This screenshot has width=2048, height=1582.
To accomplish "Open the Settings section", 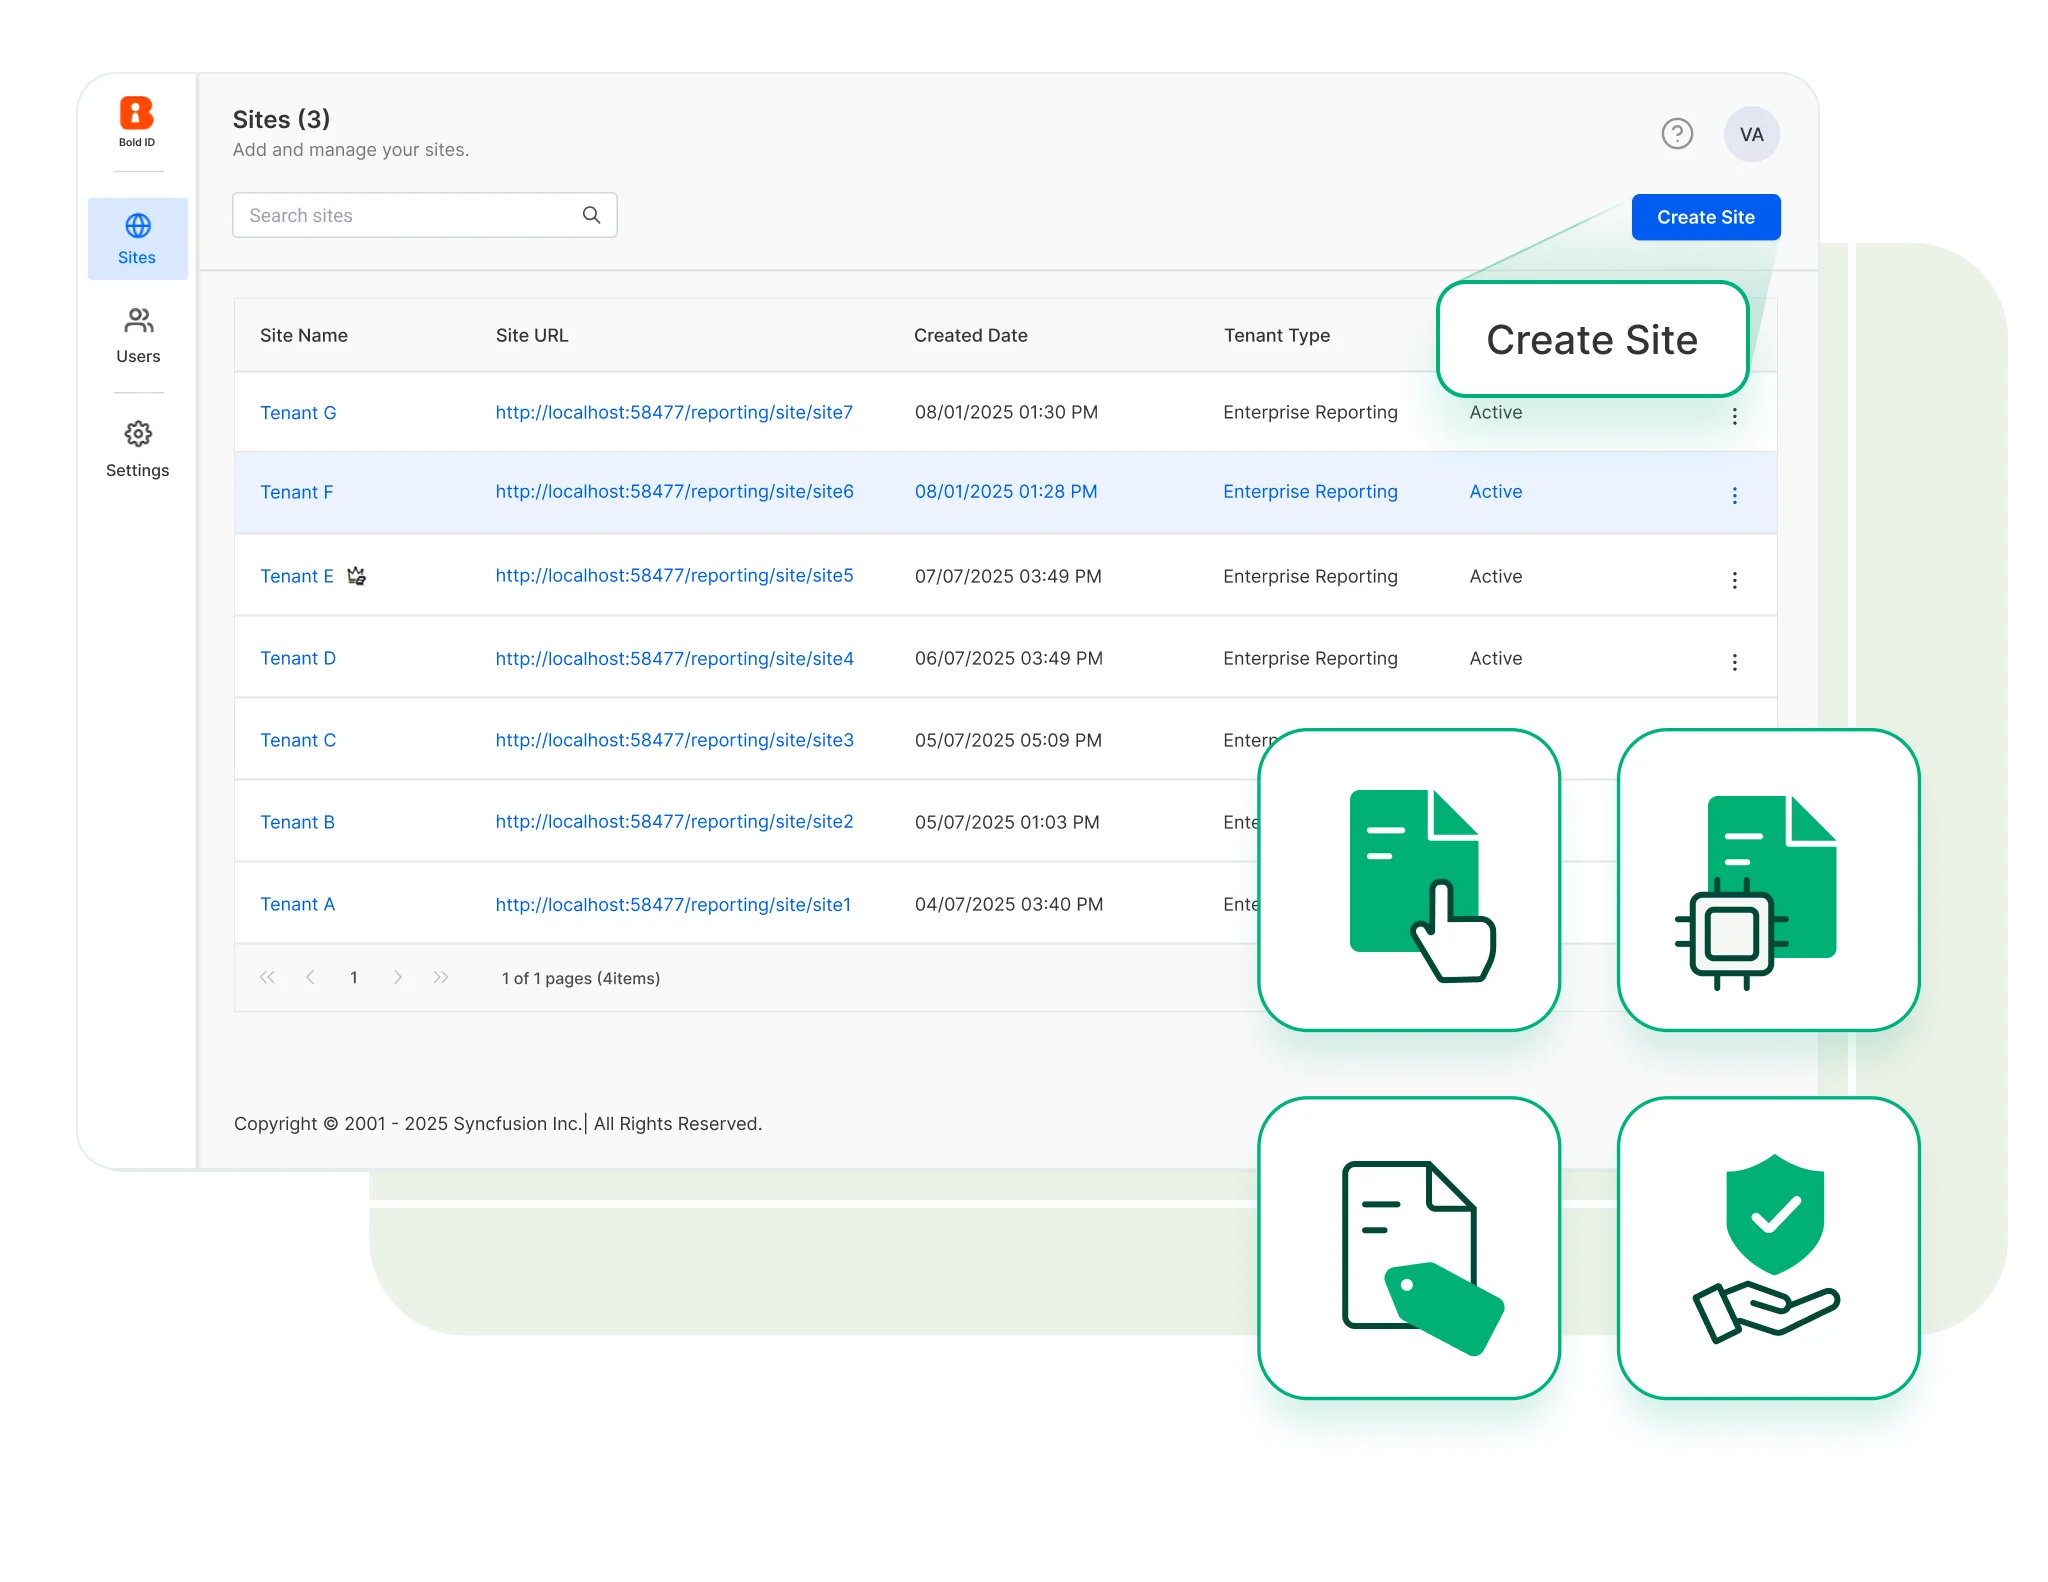I will point(137,448).
